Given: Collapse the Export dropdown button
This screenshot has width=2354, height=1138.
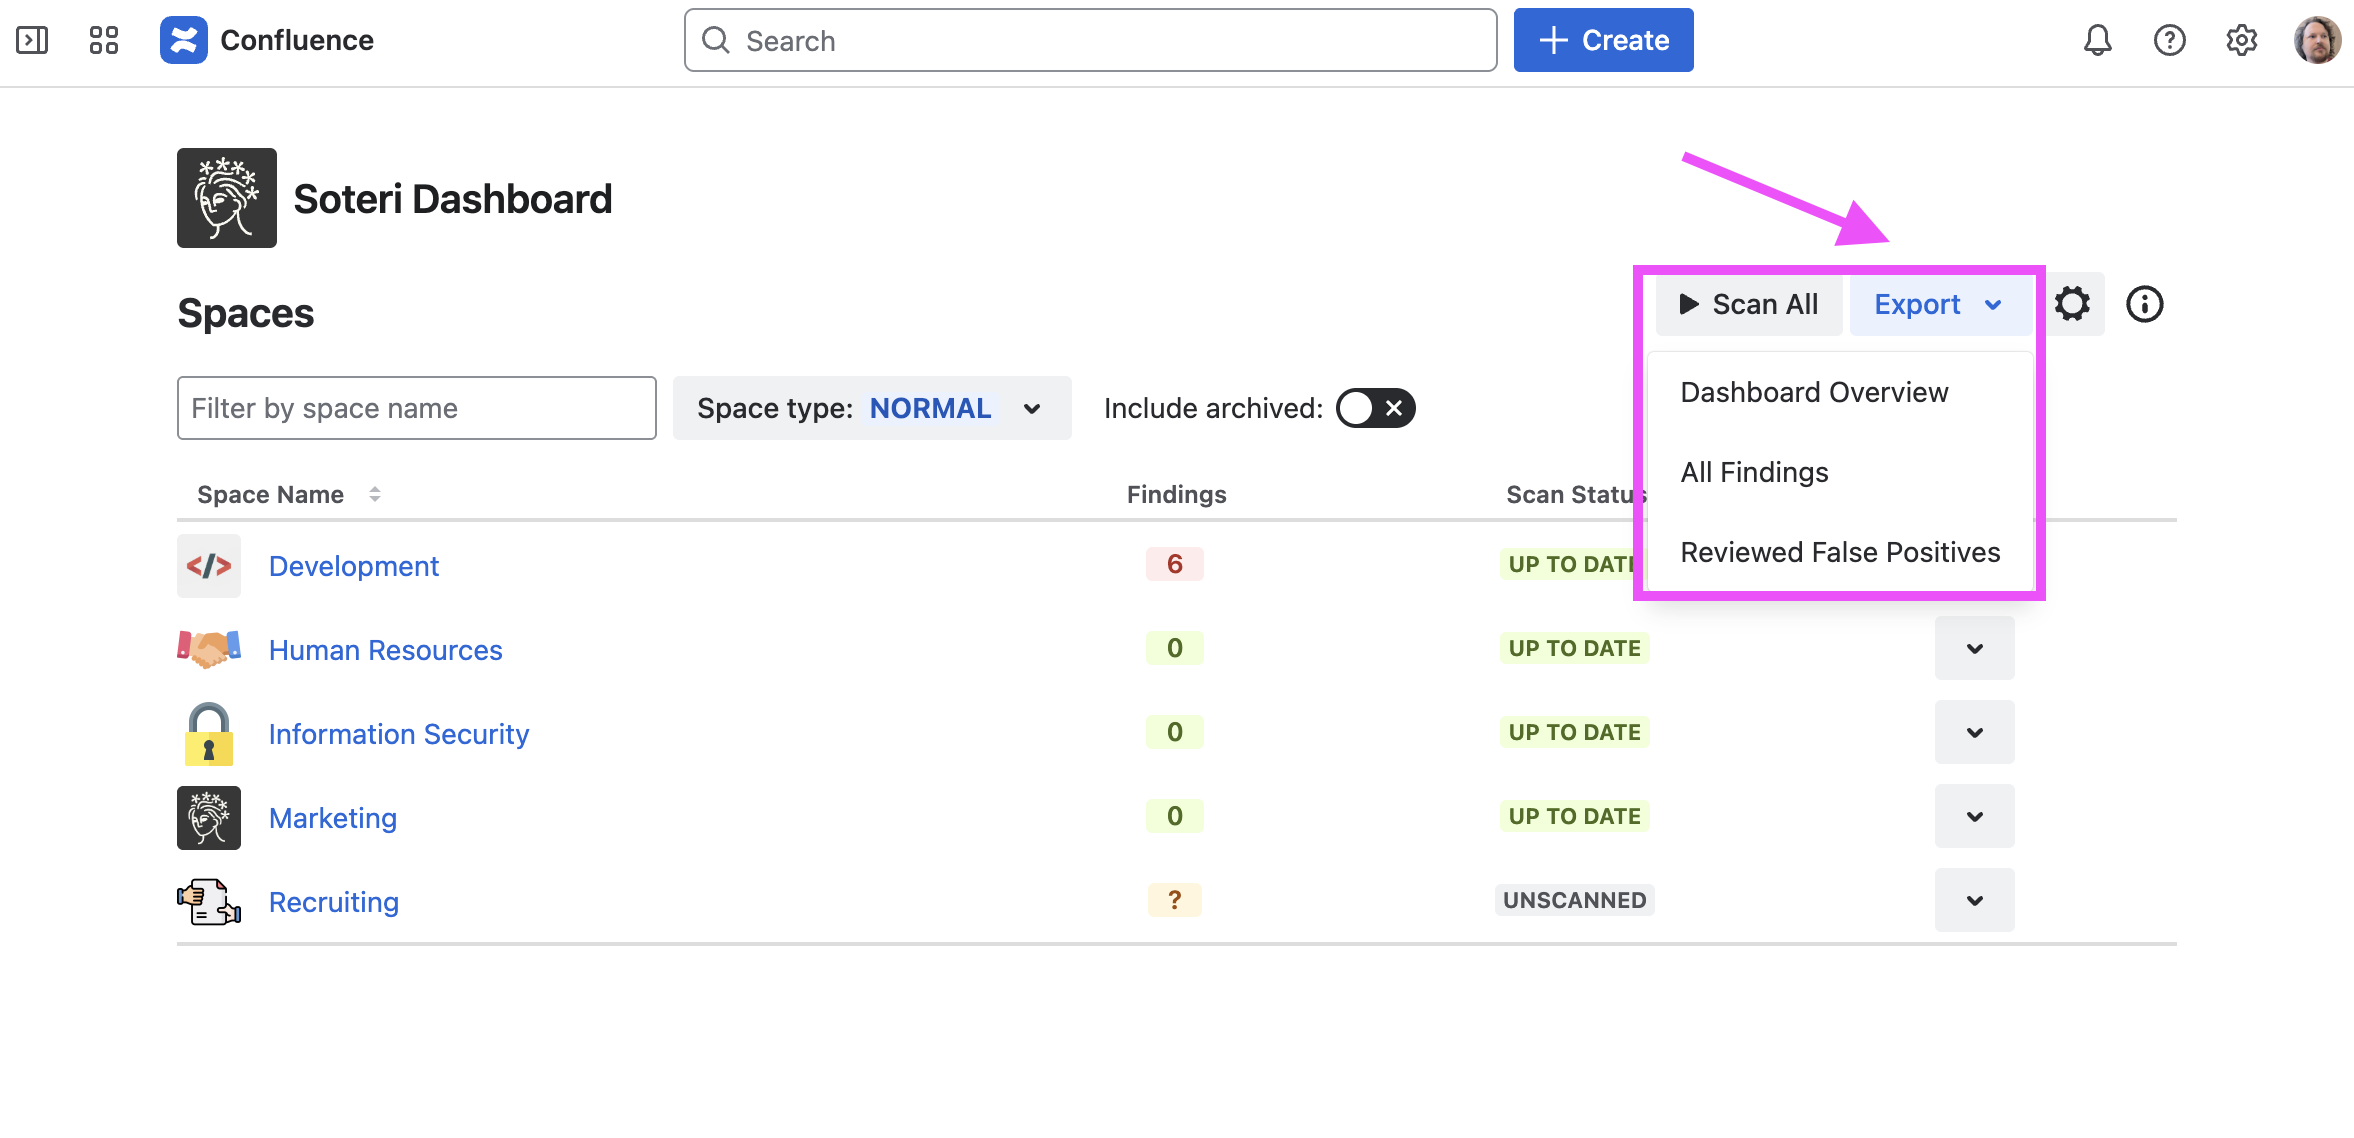Looking at the screenshot, I should coord(1937,304).
